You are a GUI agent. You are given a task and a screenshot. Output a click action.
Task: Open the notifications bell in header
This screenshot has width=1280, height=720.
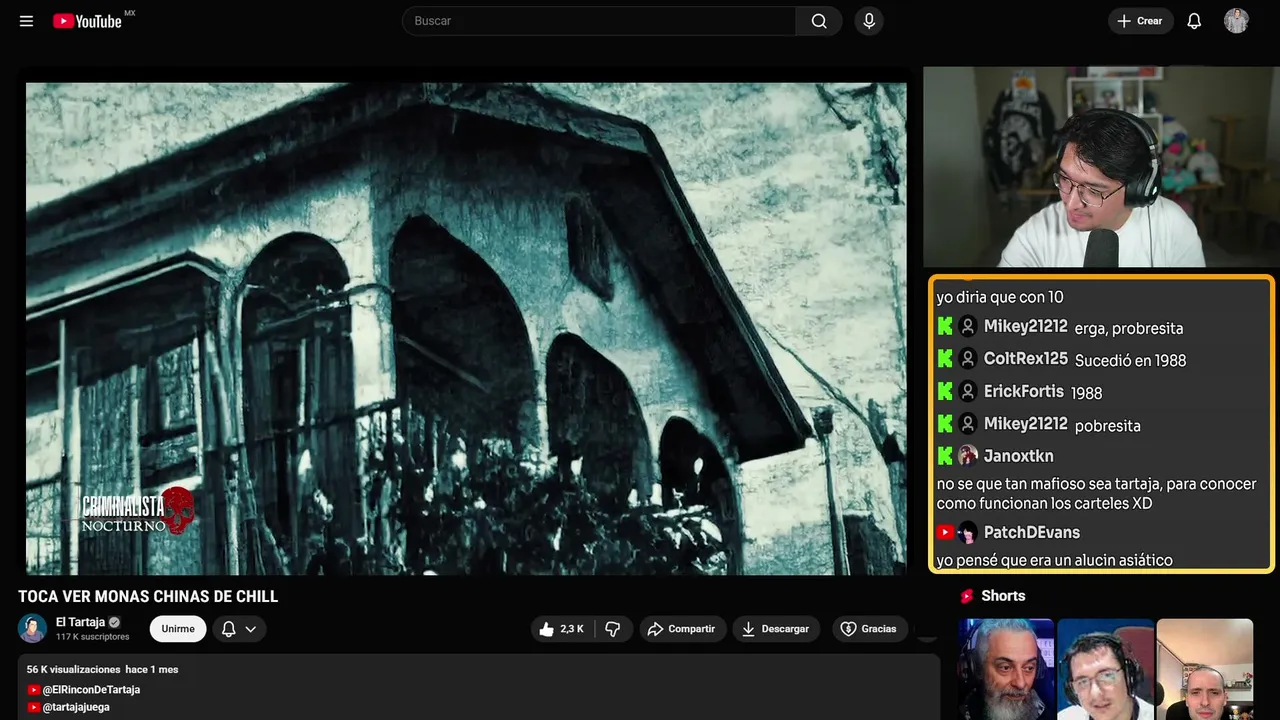pos(1194,21)
